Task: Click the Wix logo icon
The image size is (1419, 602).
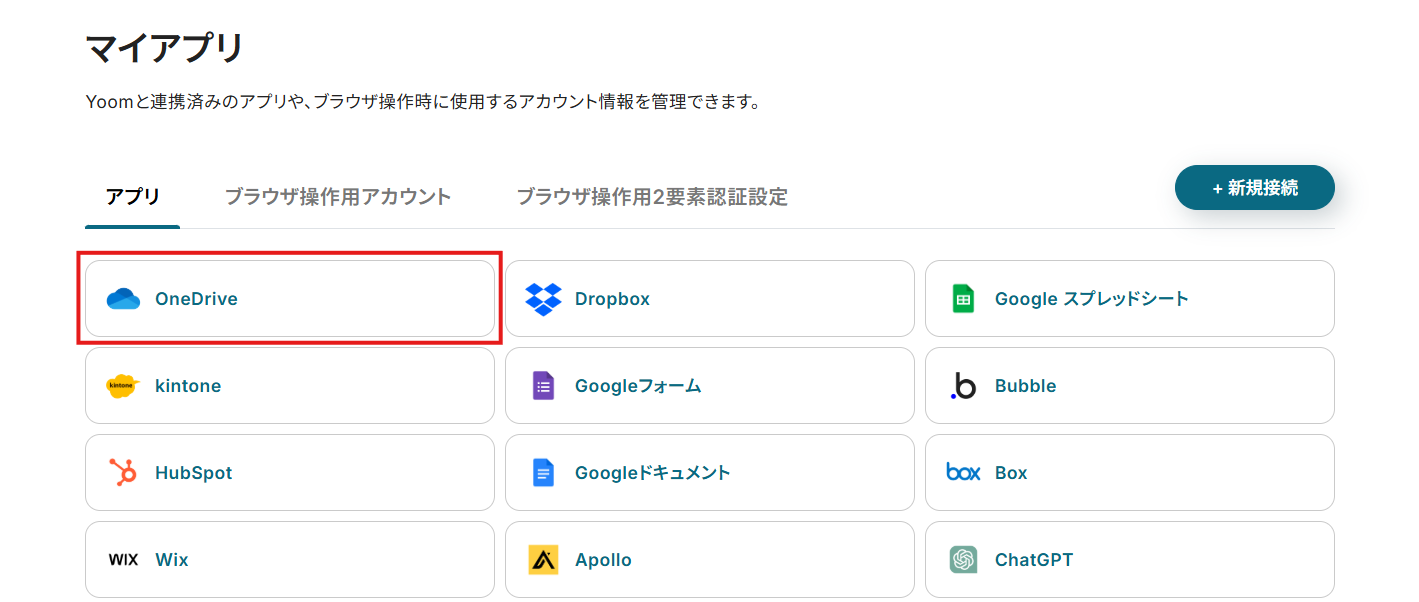Action: click(x=123, y=560)
